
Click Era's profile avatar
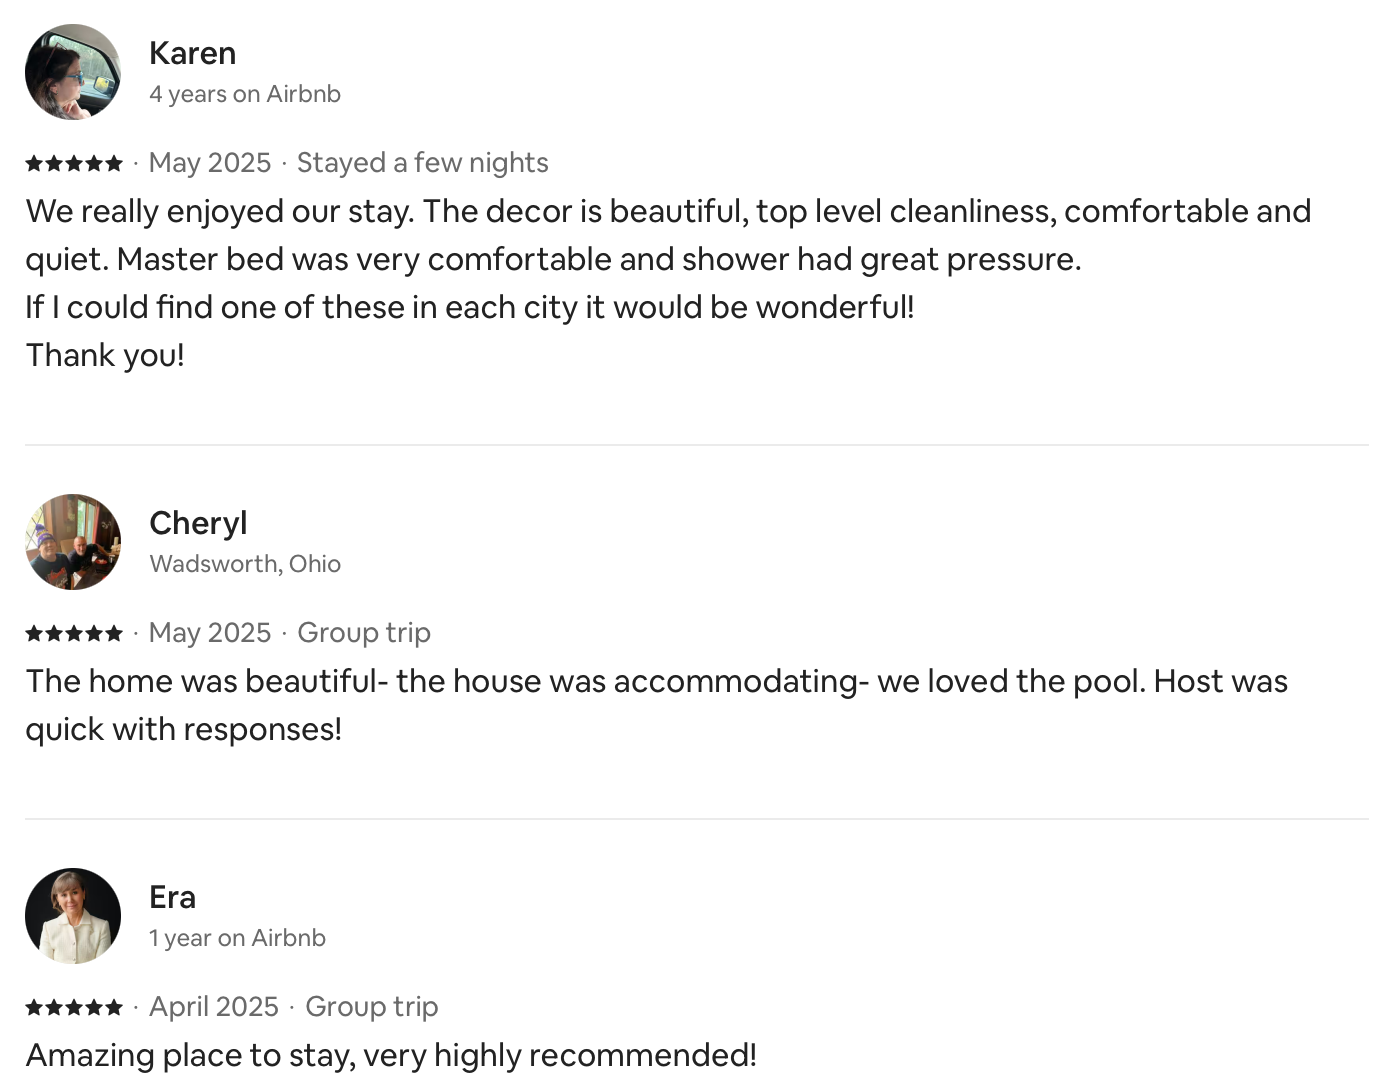pyautogui.click(x=73, y=916)
